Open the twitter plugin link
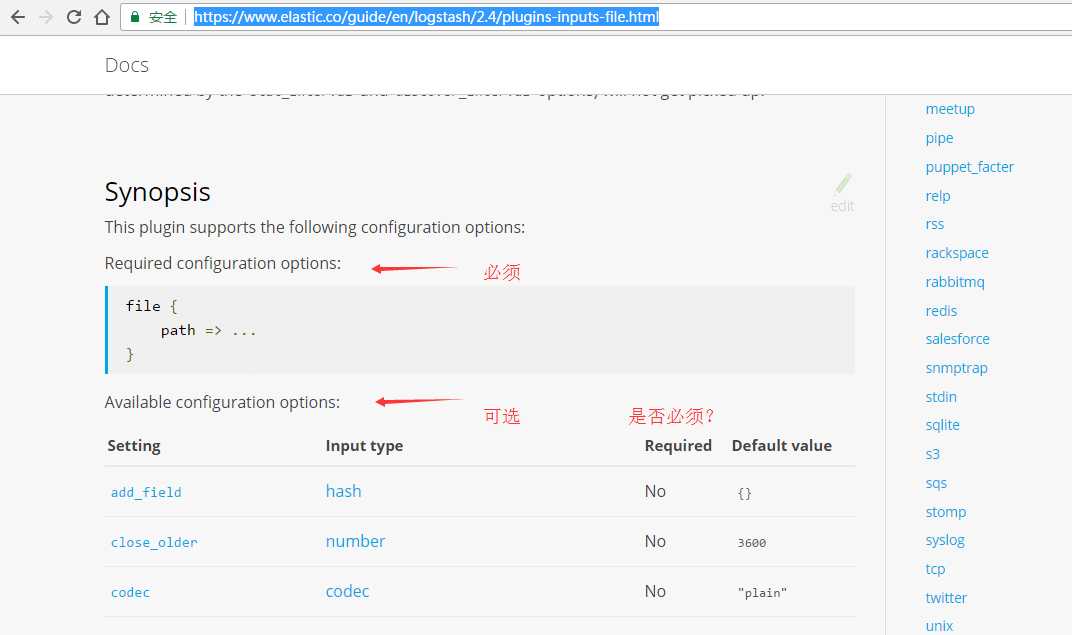 [x=946, y=598]
